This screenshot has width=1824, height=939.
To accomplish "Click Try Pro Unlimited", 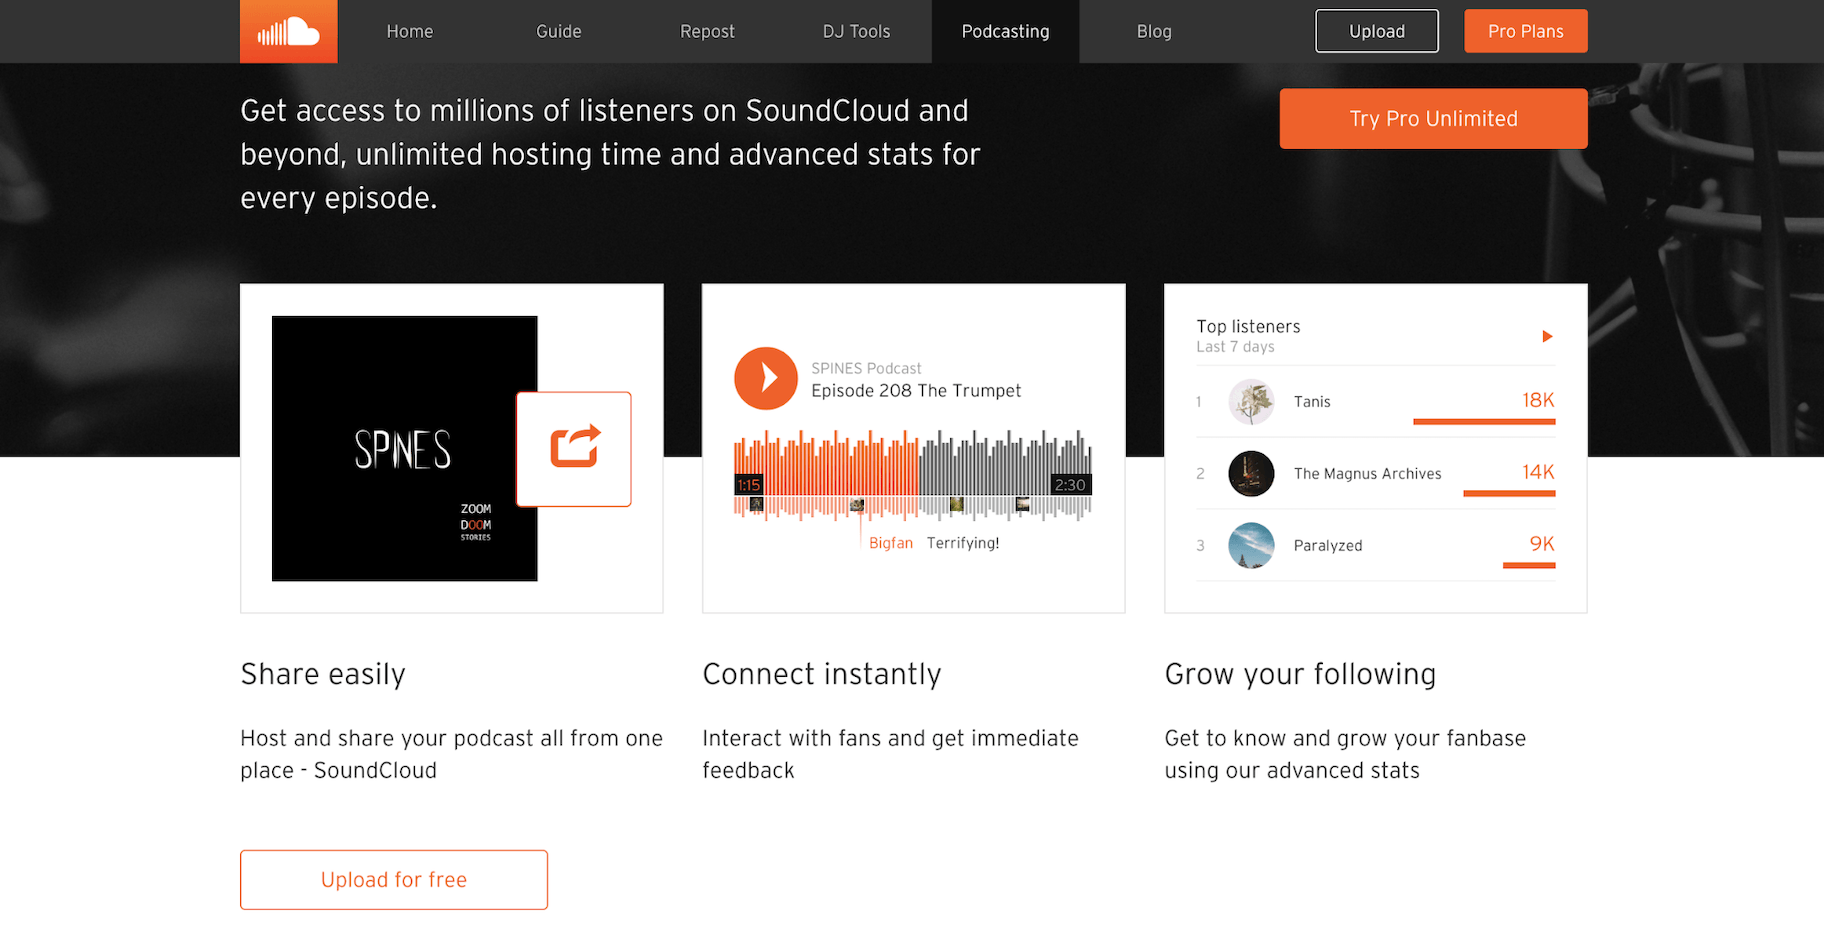I will point(1433,118).
